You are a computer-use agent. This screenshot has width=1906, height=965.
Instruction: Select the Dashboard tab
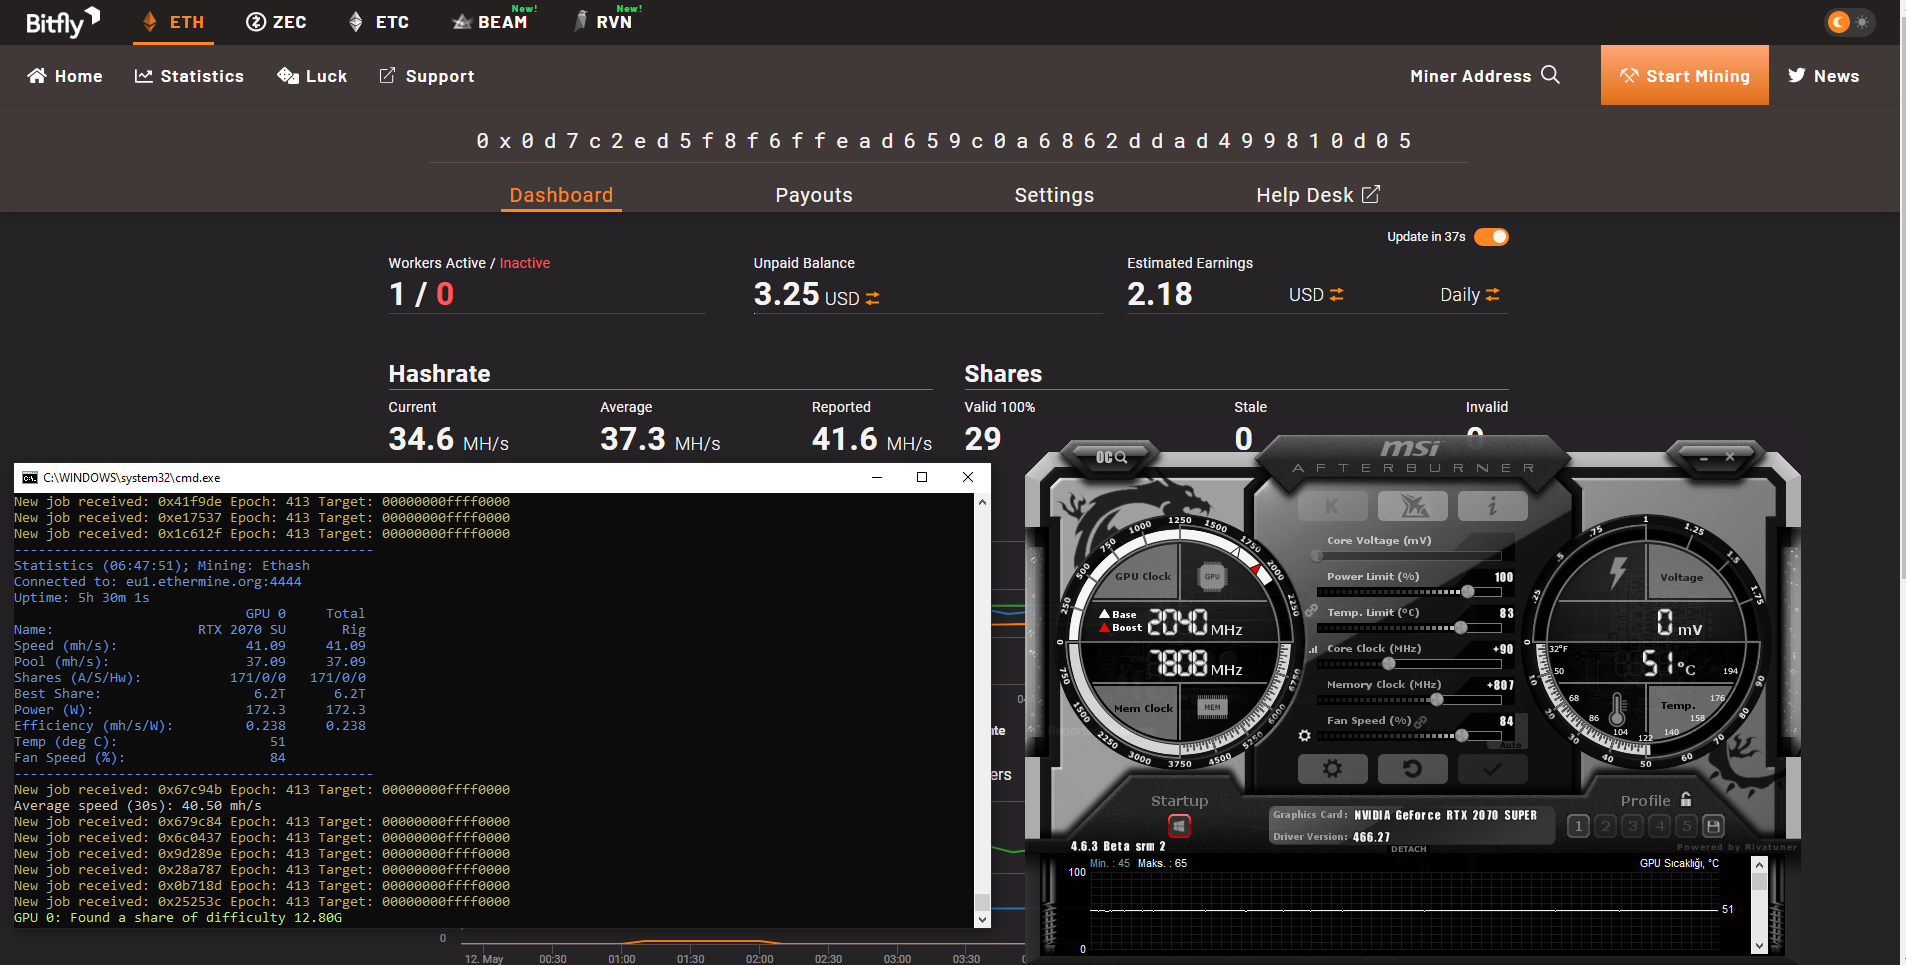pos(561,195)
